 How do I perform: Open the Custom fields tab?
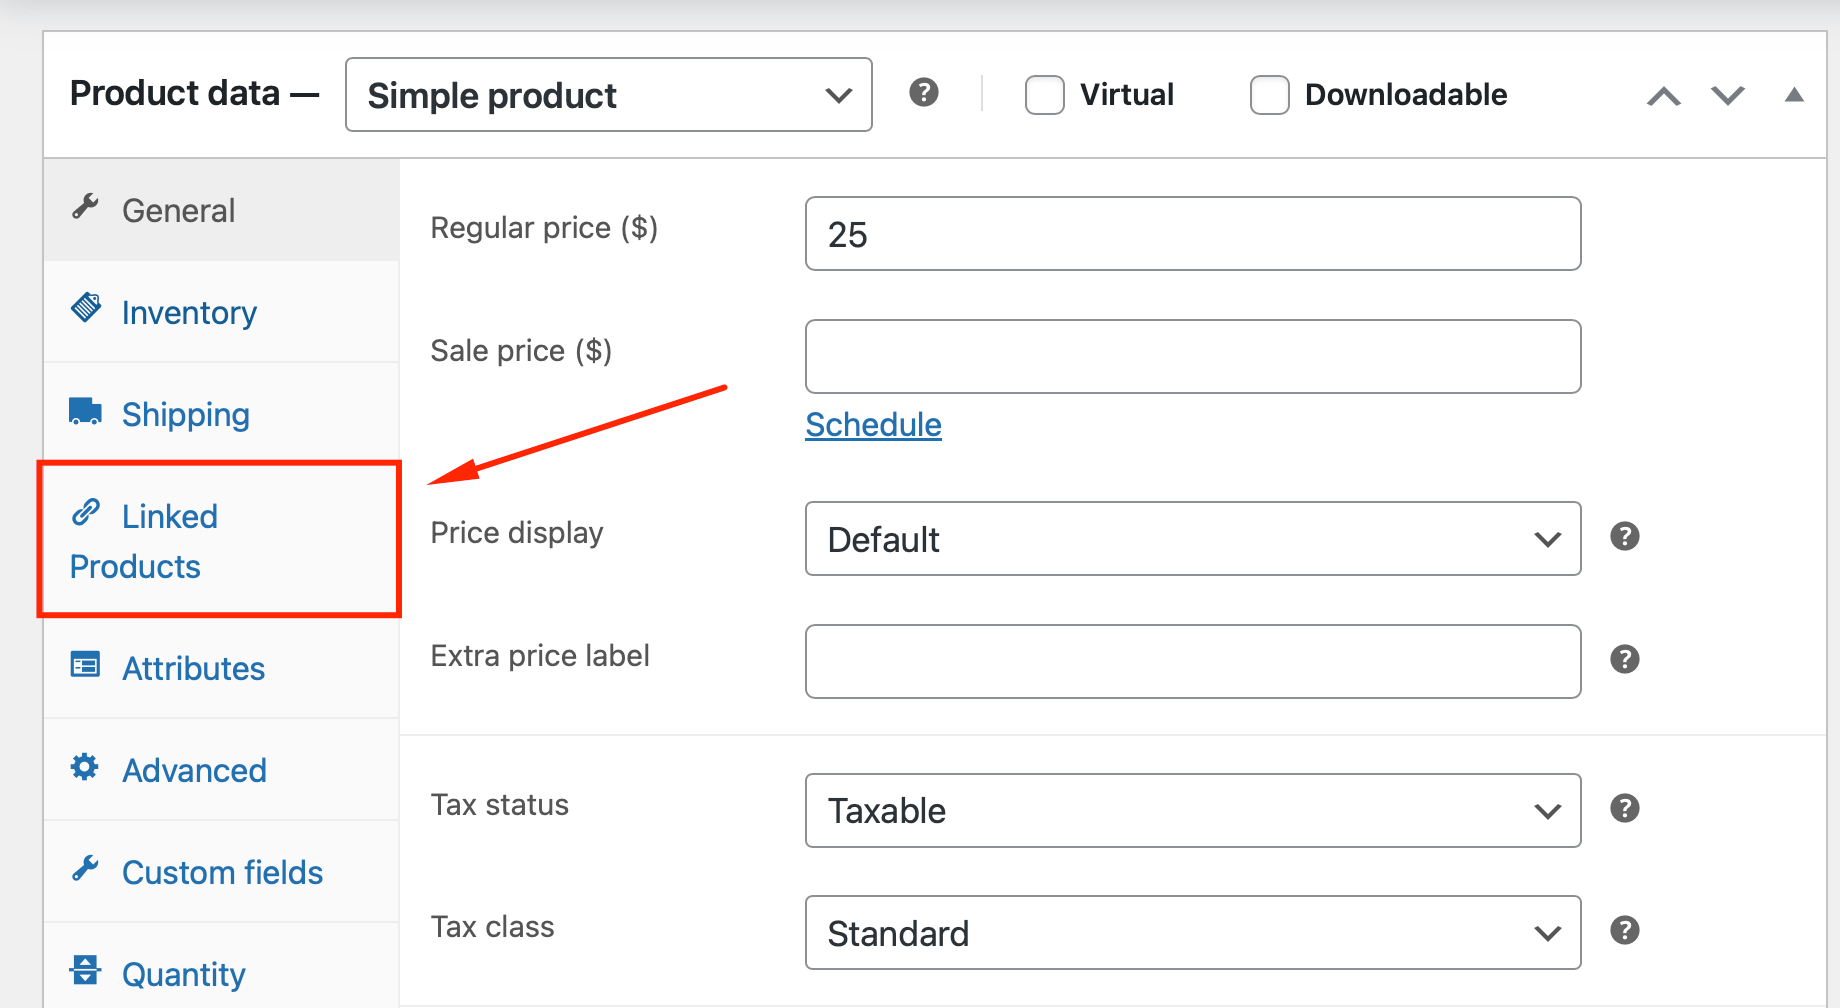pos(221,872)
